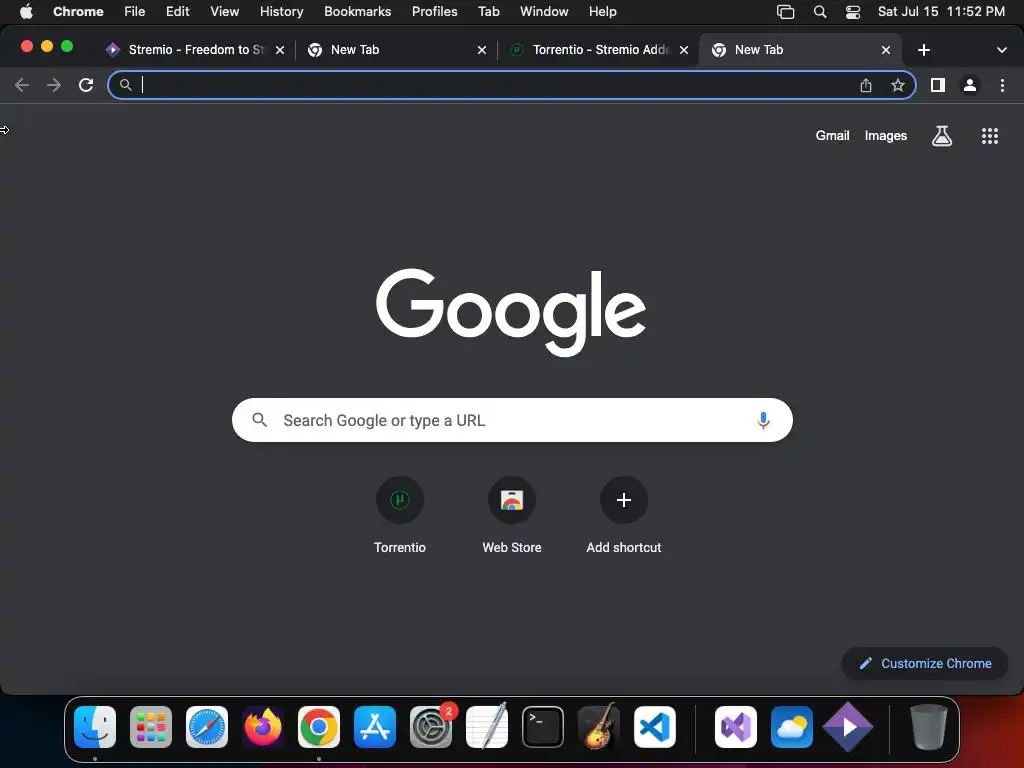Click the share icon in address bar
The image size is (1024, 768).
pyautogui.click(x=866, y=85)
